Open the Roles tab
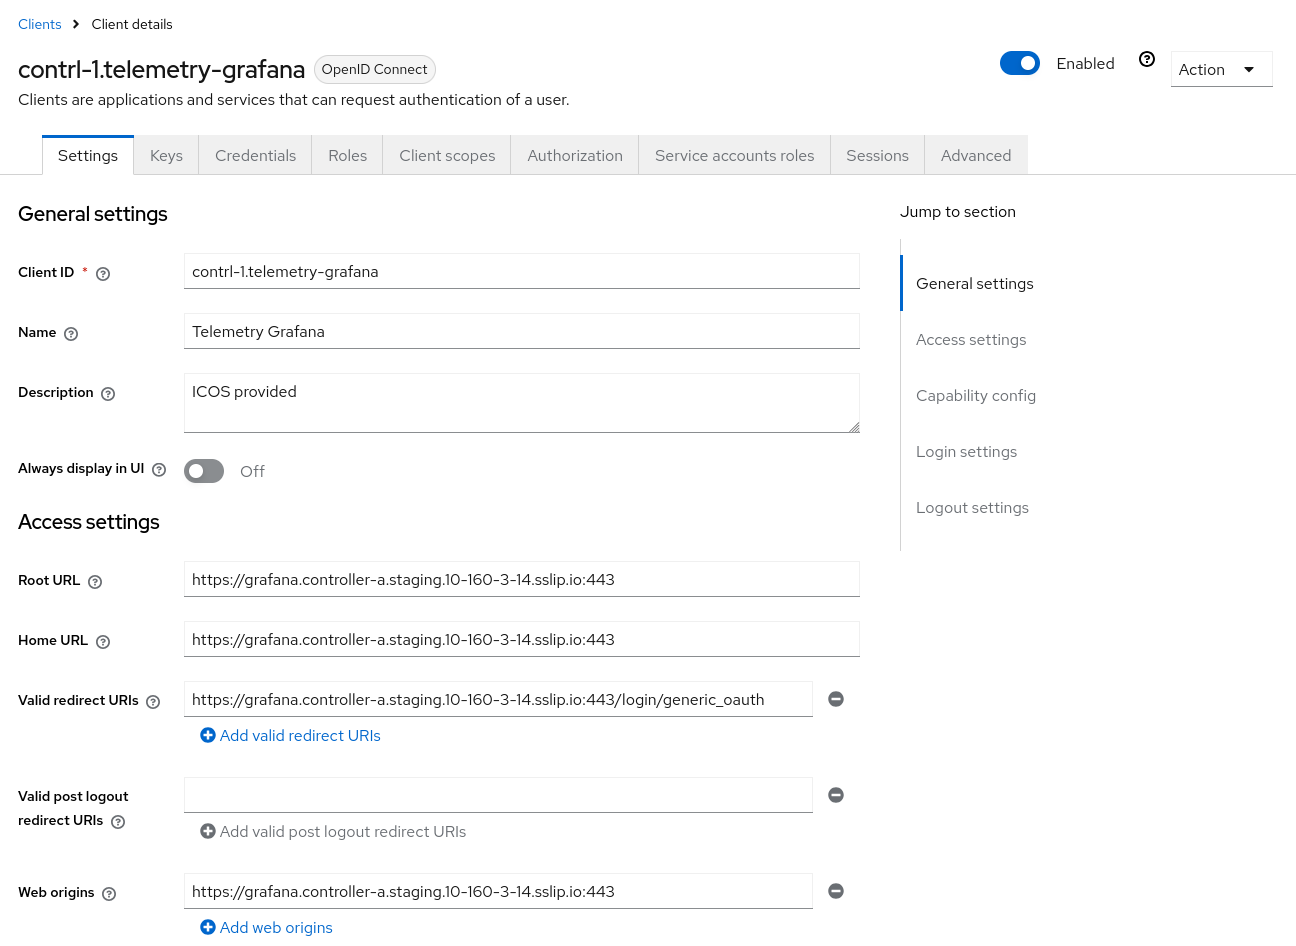1296x946 pixels. pyautogui.click(x=348, y=155)
